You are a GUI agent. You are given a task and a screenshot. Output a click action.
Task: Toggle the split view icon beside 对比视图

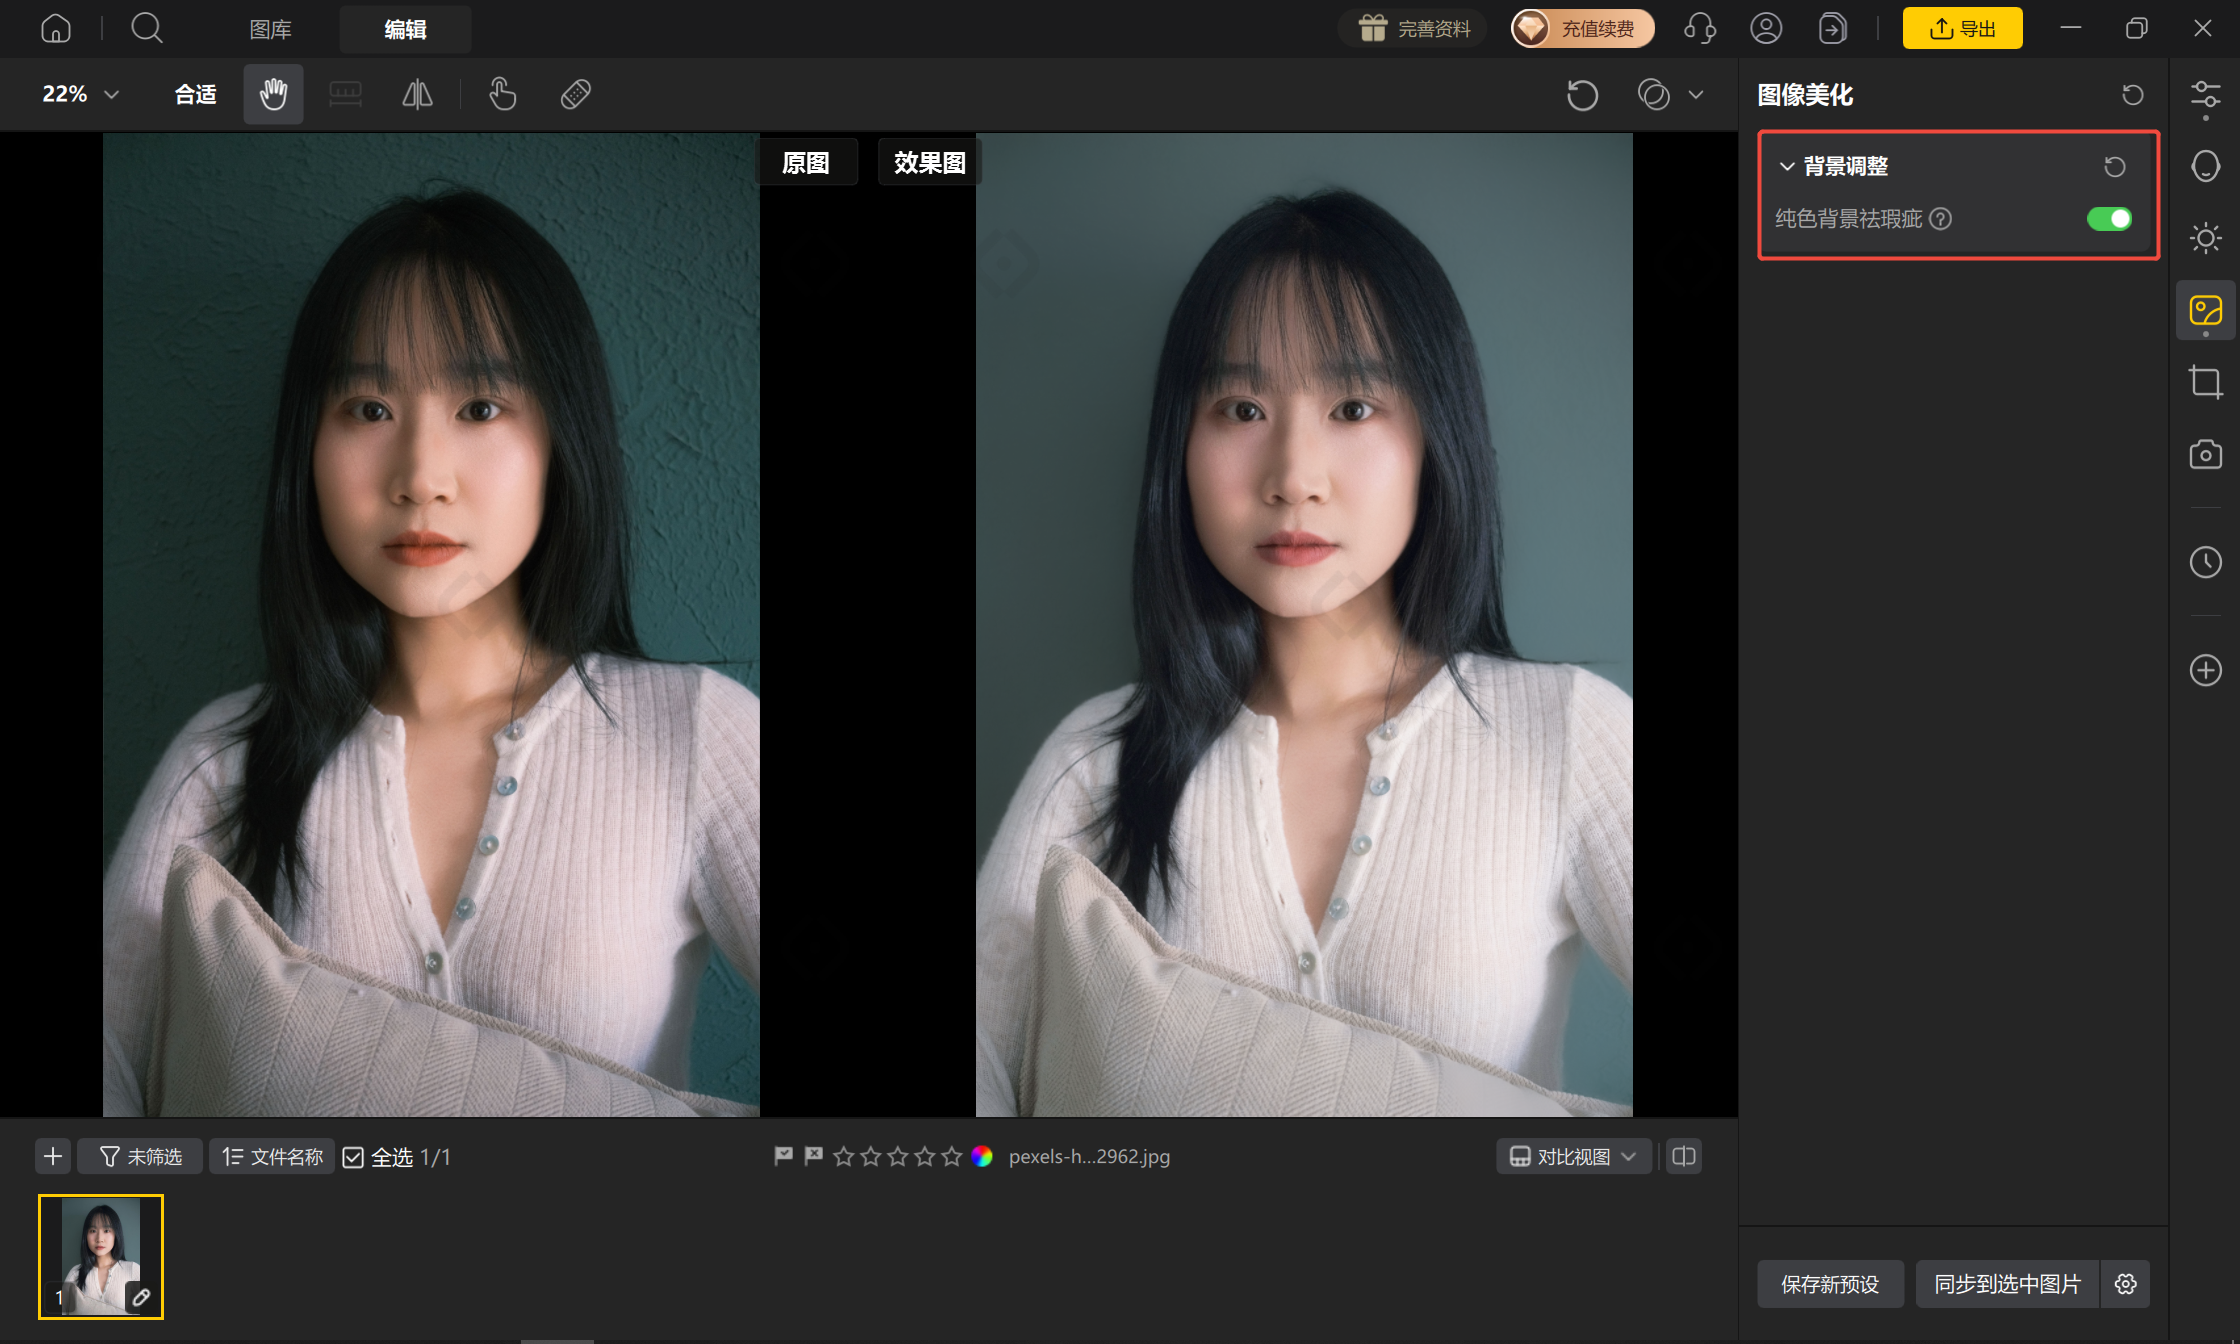point(1684,1156)
